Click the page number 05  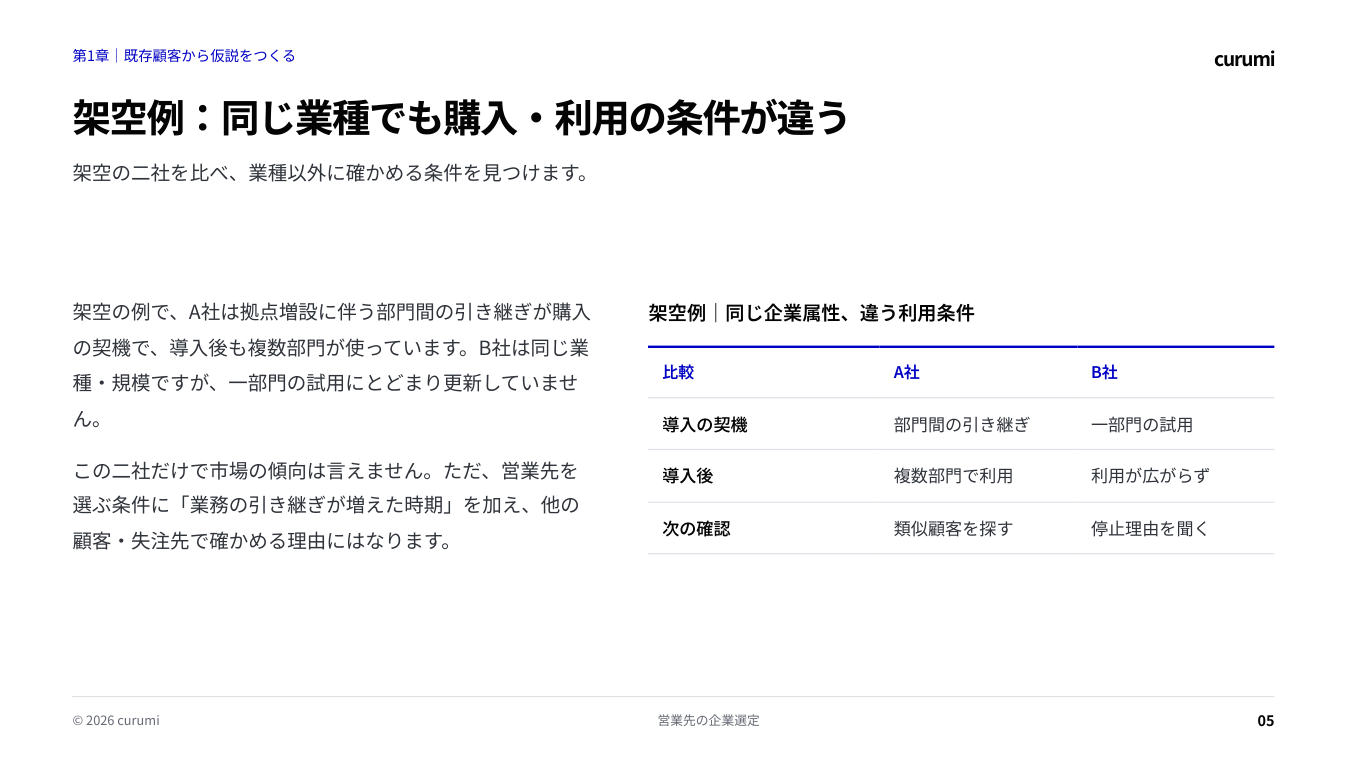tap(1266, 721)
